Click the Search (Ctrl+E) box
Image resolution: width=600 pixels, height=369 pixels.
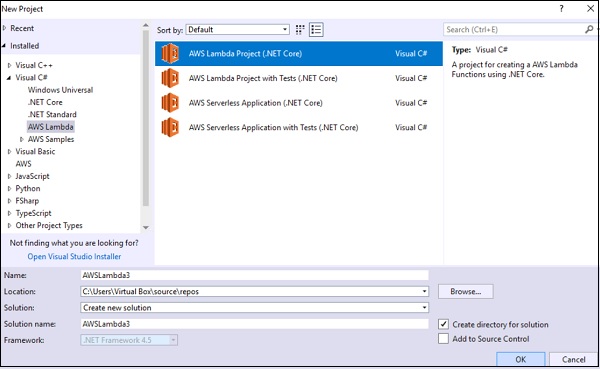click(515, 29)
